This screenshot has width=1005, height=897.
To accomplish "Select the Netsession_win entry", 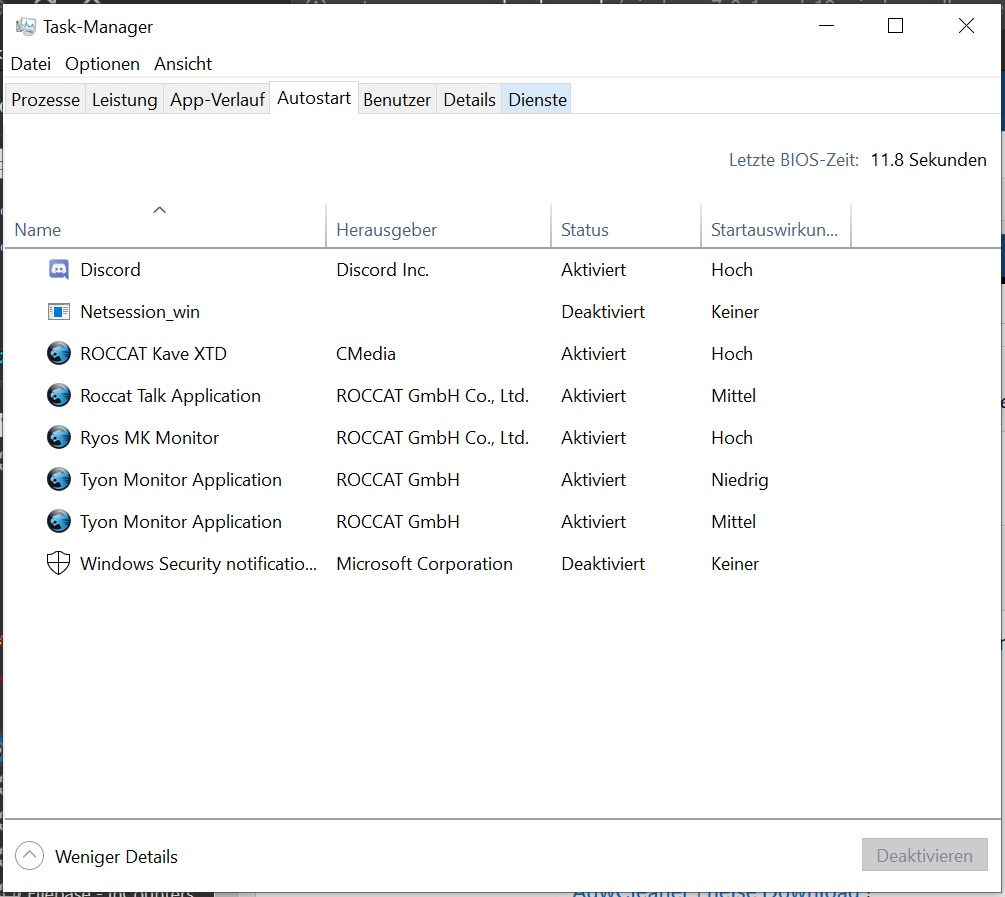I will [x=140, y=312].
